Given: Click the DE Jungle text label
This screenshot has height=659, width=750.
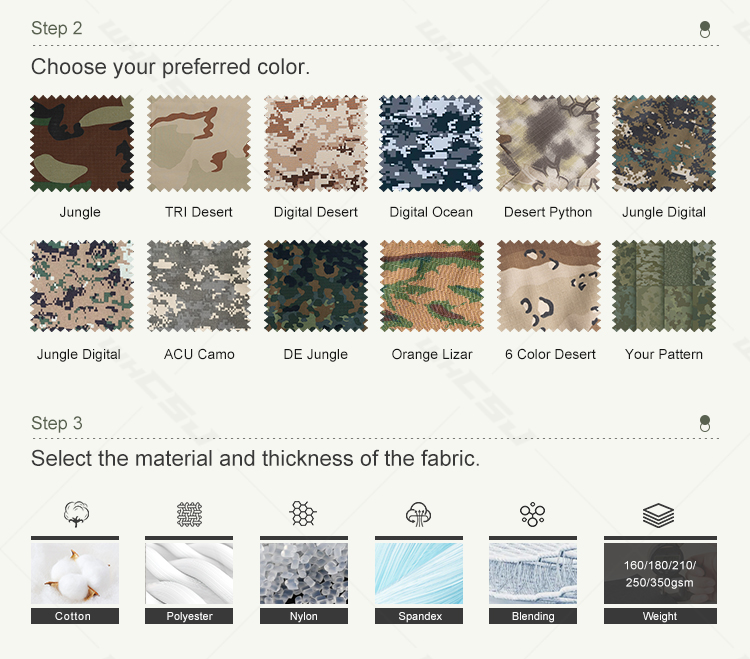Looking at the screenshot, I should (315, 354).
